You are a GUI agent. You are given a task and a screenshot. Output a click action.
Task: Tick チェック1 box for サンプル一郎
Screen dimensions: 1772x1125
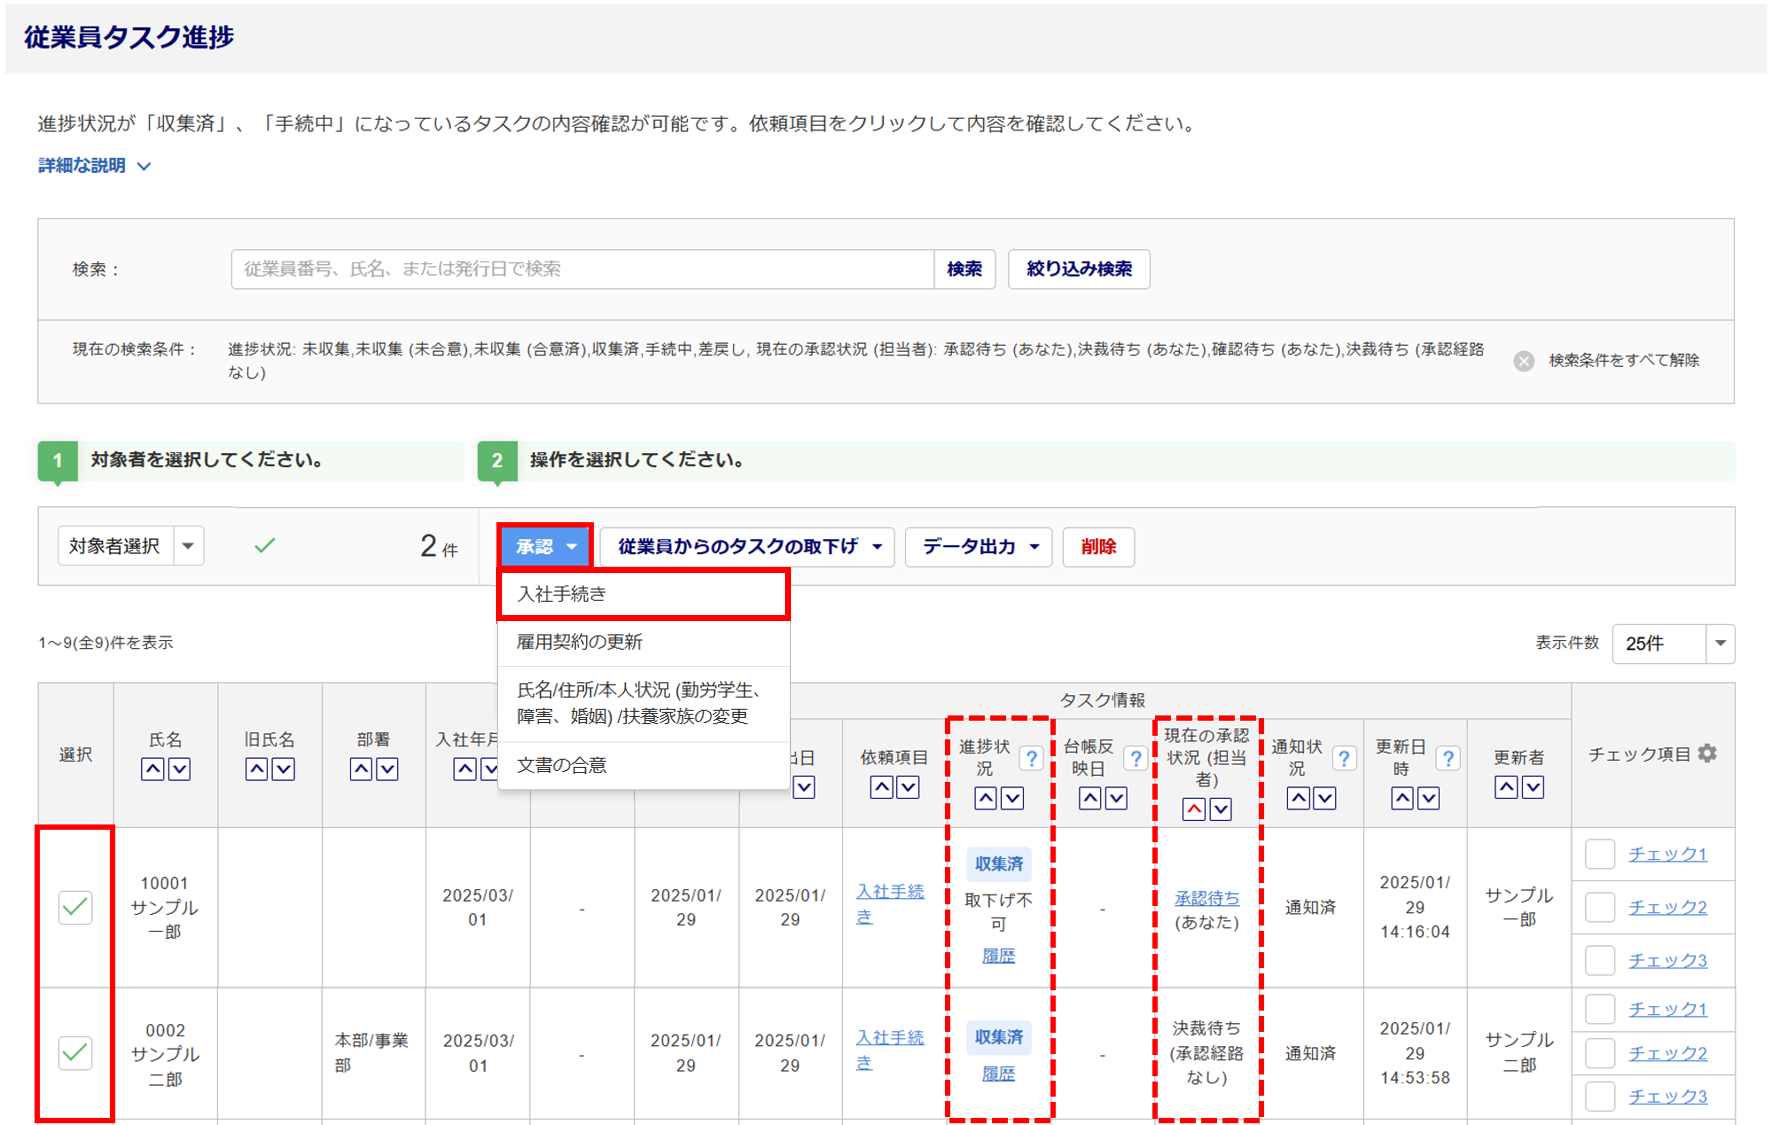click(1600, 854)
